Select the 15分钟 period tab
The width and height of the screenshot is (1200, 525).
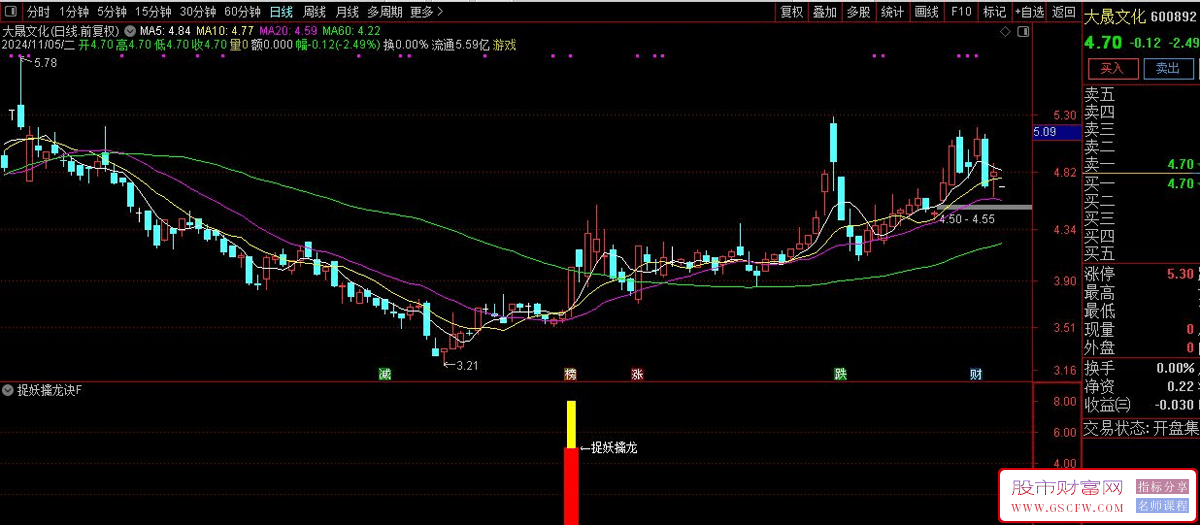click(153, 12)
